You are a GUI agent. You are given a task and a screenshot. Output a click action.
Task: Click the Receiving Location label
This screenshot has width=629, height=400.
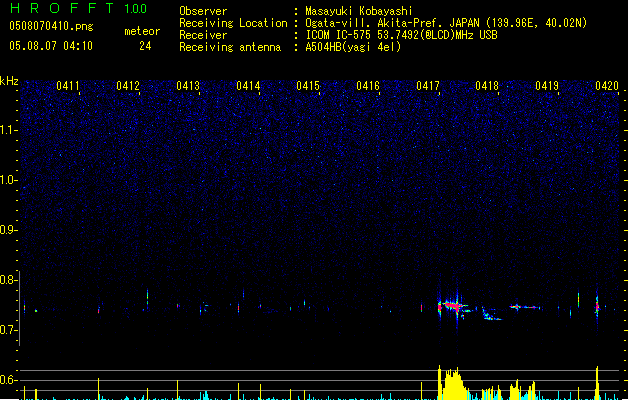233,23
